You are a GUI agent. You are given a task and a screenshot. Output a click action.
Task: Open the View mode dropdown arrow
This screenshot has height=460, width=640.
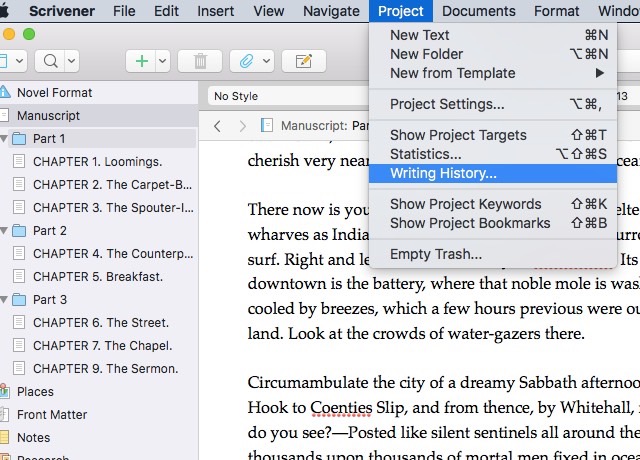(x=19, y=61)
